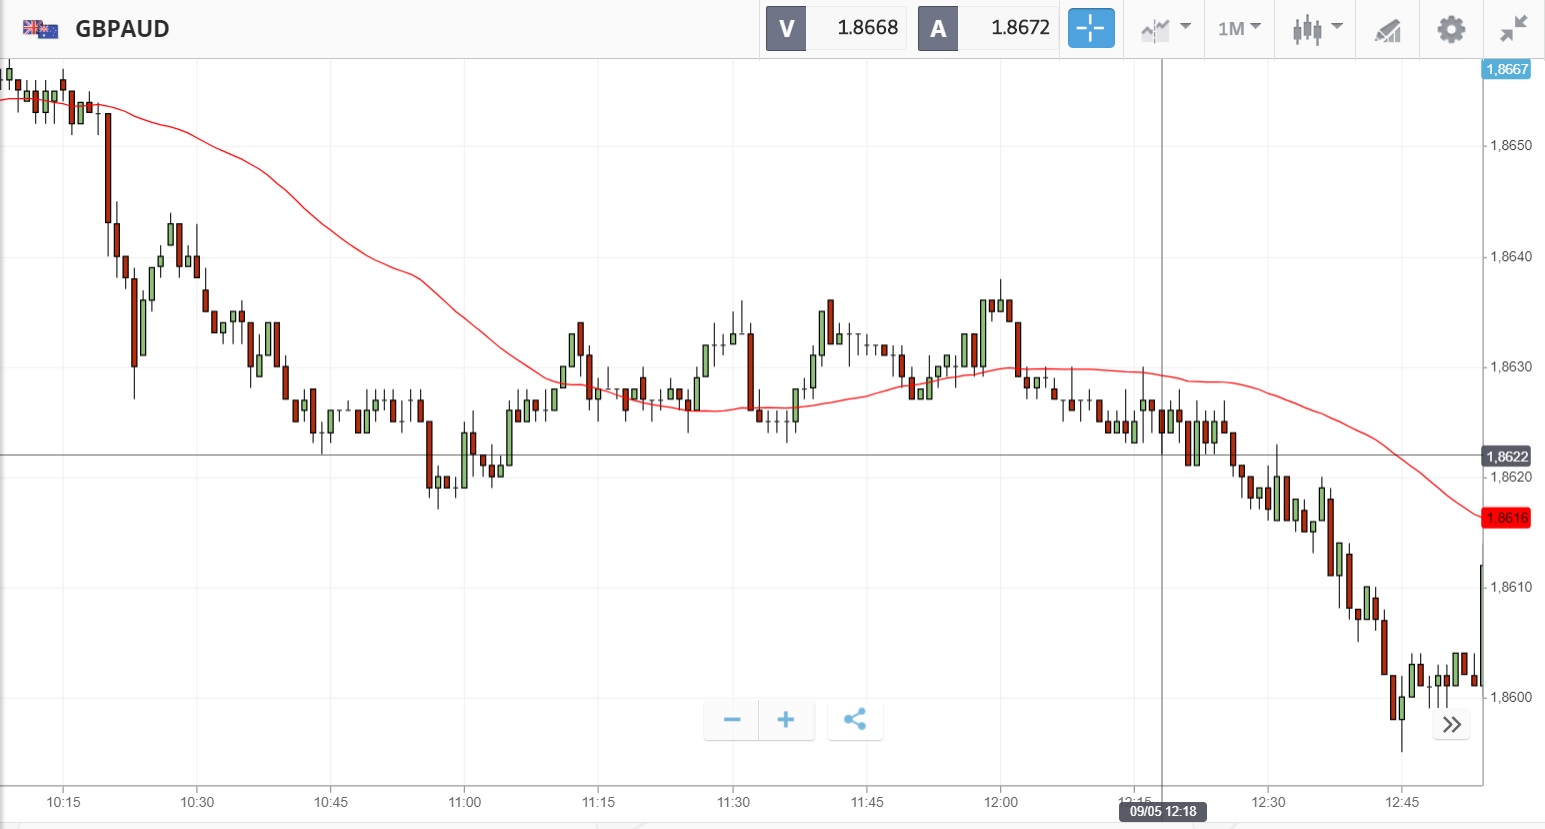Open the drawing tools icon
The width and height of the screenshot is (1545, 829).
(1388, 30)
